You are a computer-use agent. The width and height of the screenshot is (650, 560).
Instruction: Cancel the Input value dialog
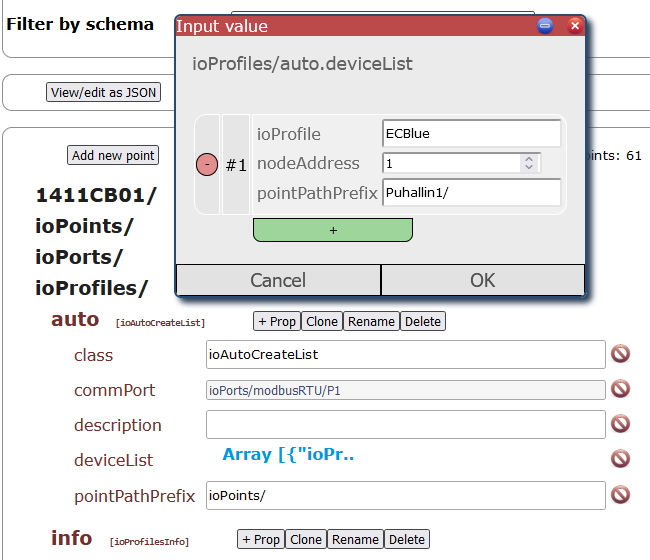pyautogui.click(x=278, y=280)
